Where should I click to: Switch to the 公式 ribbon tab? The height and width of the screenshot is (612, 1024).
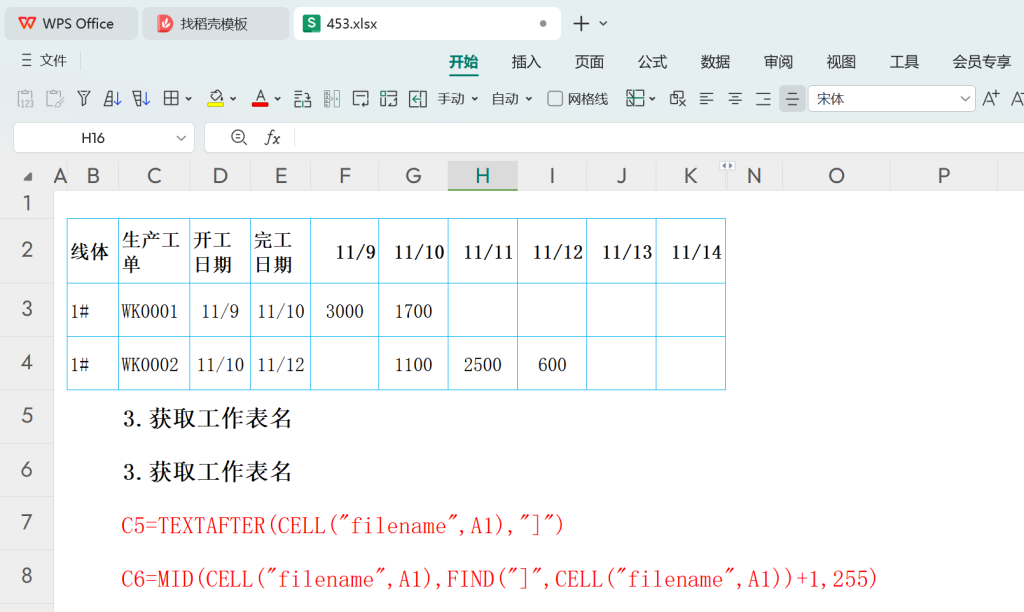click(x=652, y=62)
